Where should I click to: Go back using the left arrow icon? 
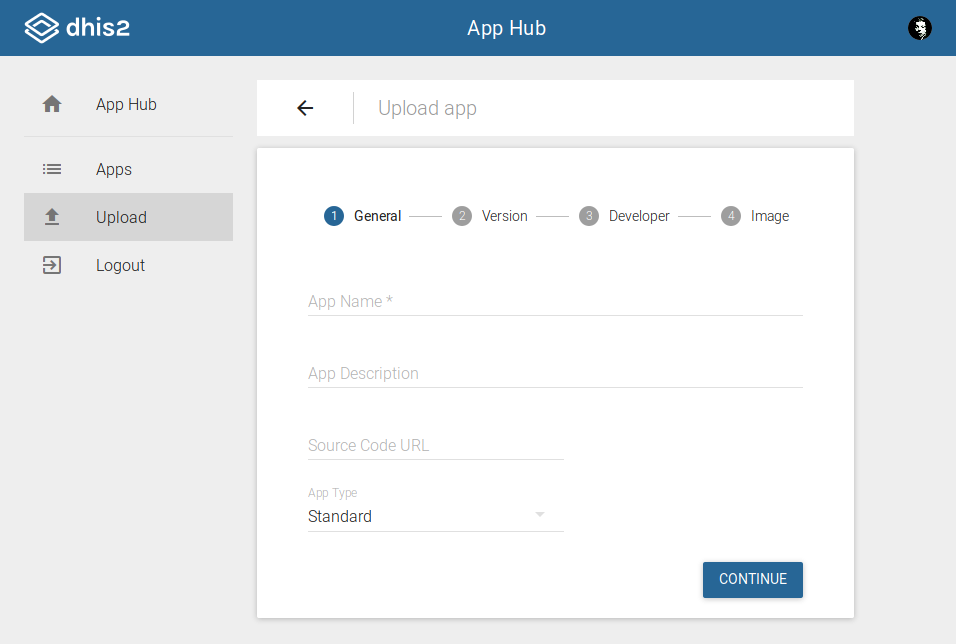tap(305, 108)
